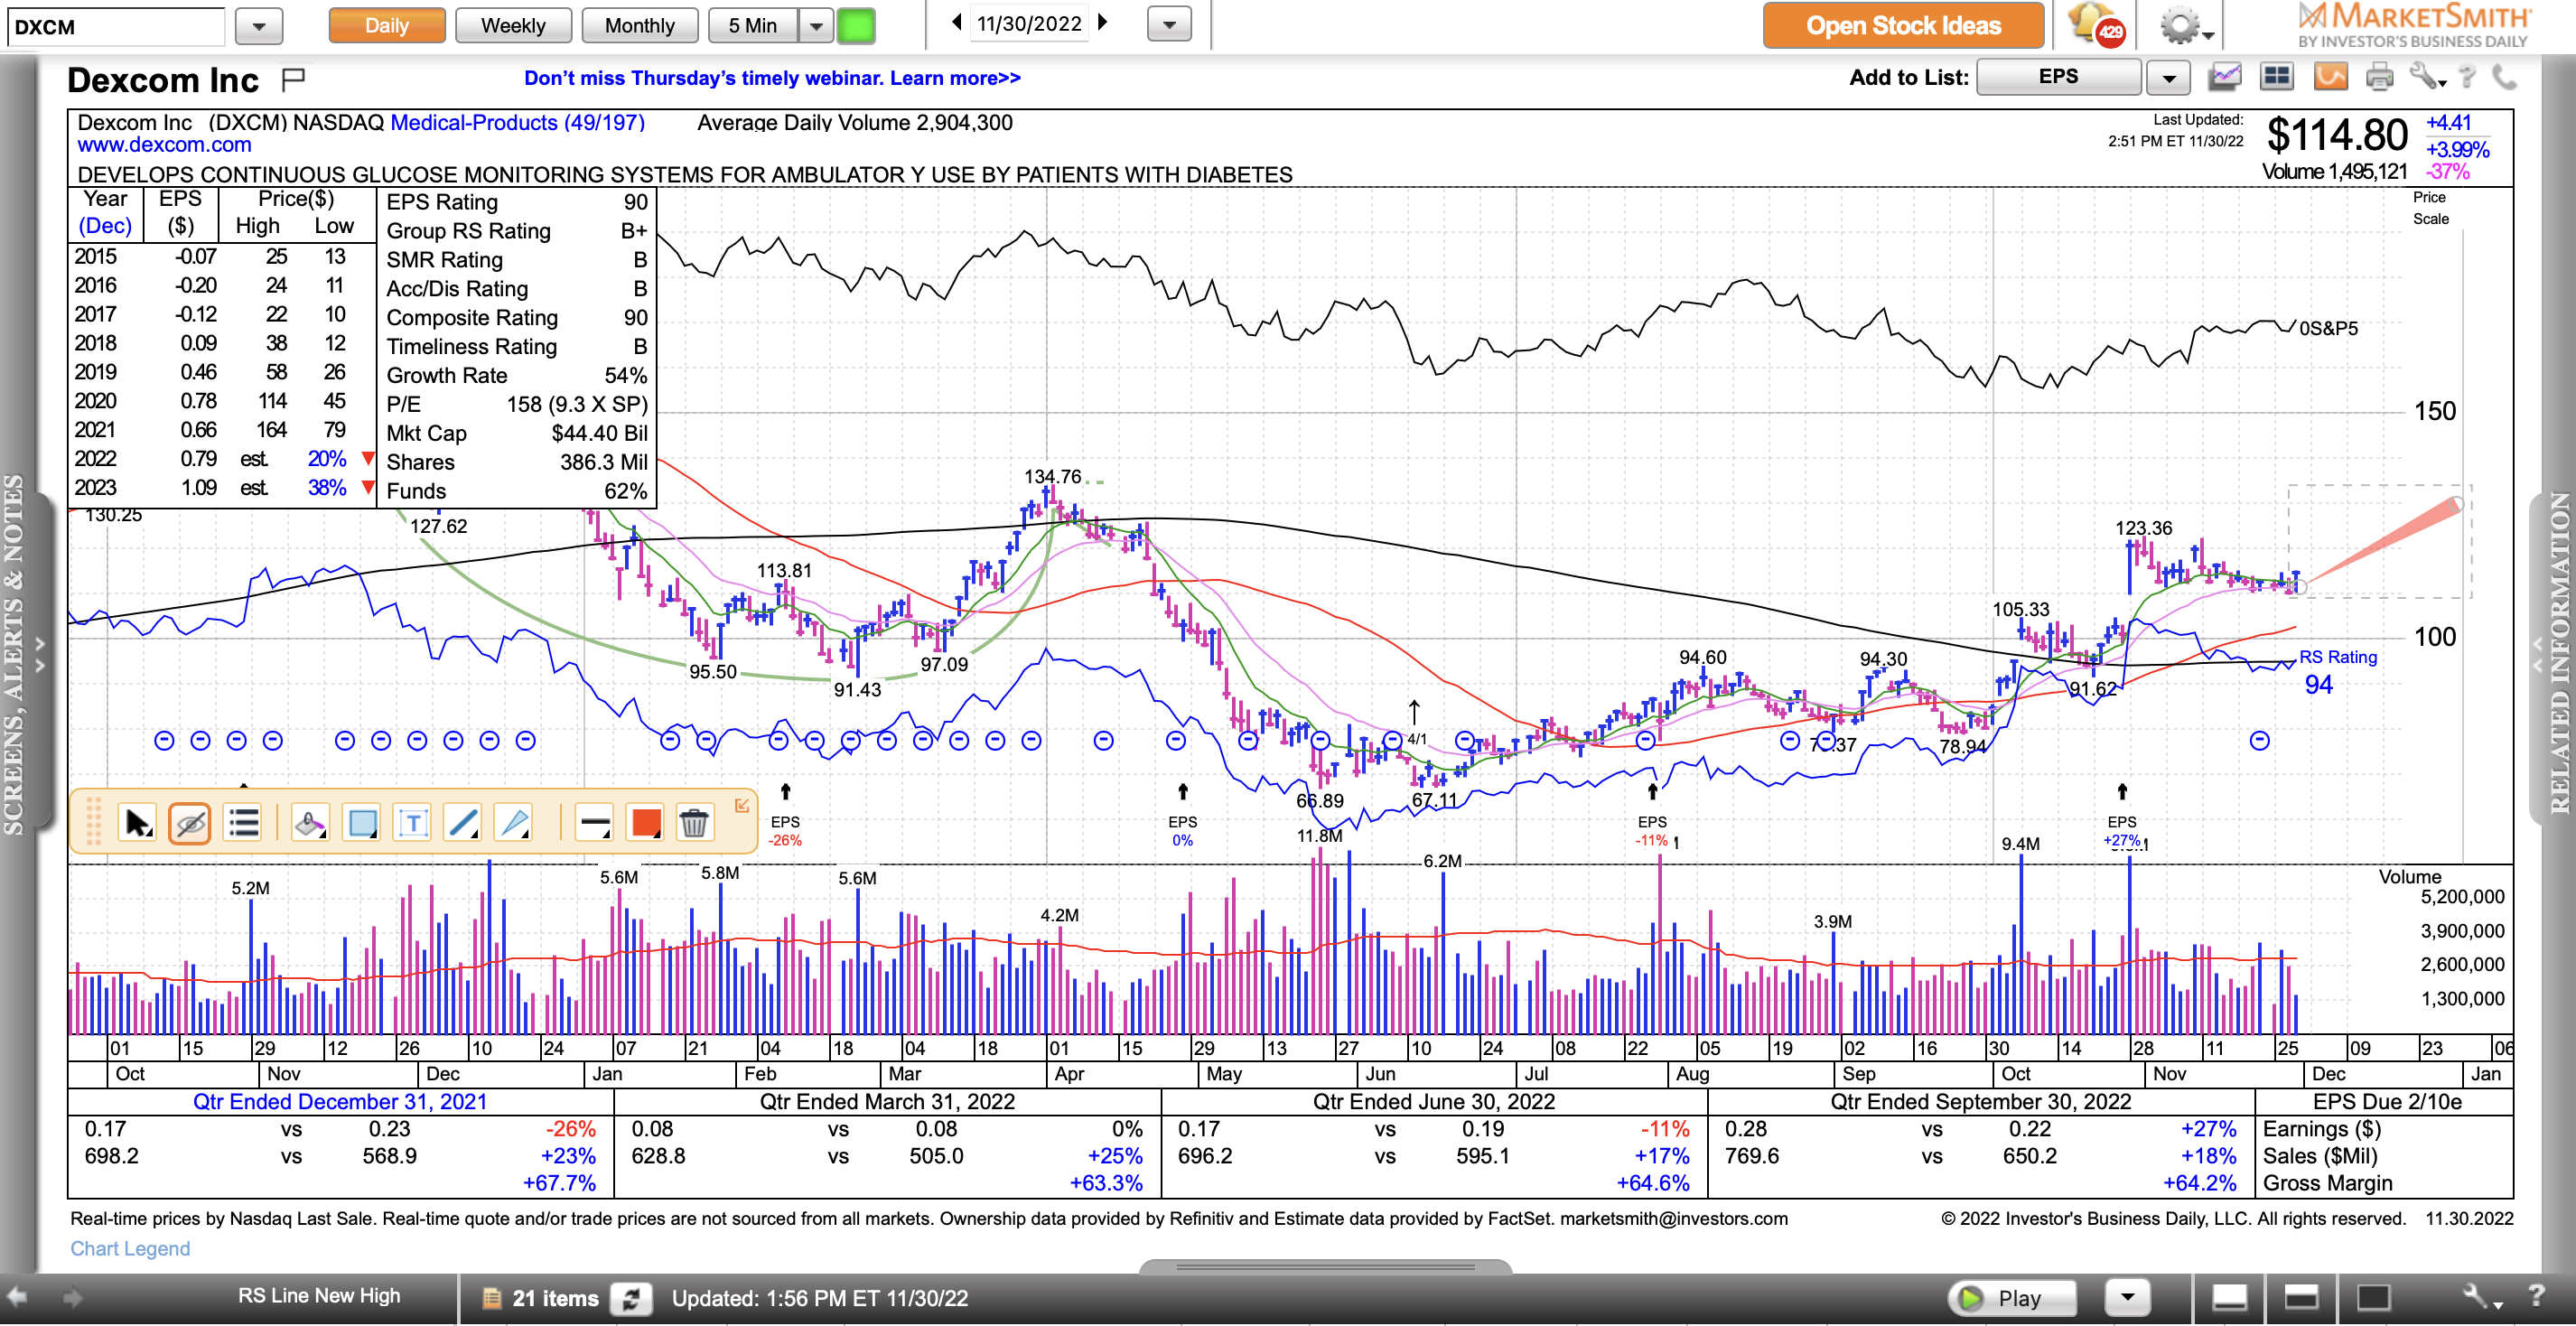Open Medical-Products industry group link
Image resolution: width=2576 pixels, height=1326 pixels.
tap(517, 123)
